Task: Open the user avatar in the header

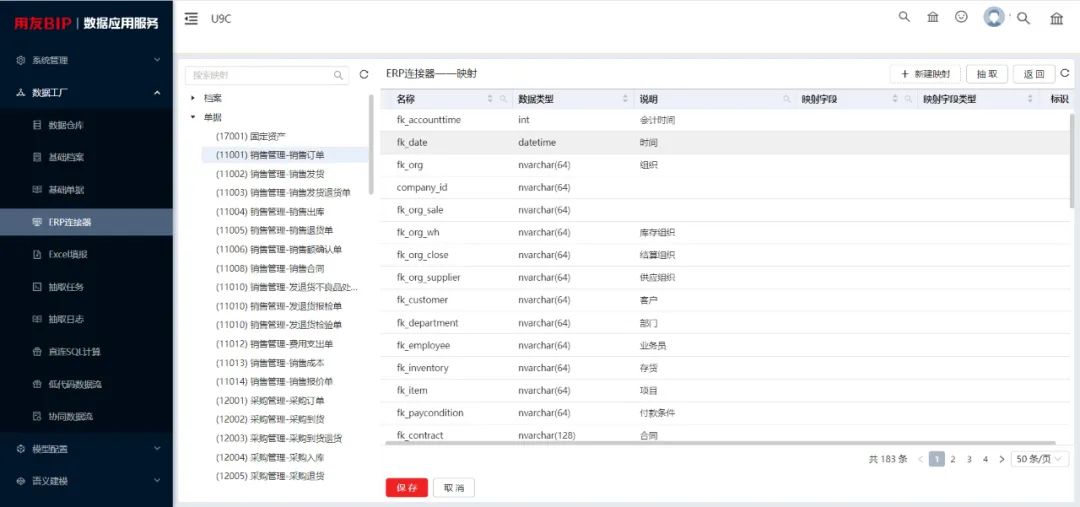Action: pyautogui.click(x=994, y=17)
